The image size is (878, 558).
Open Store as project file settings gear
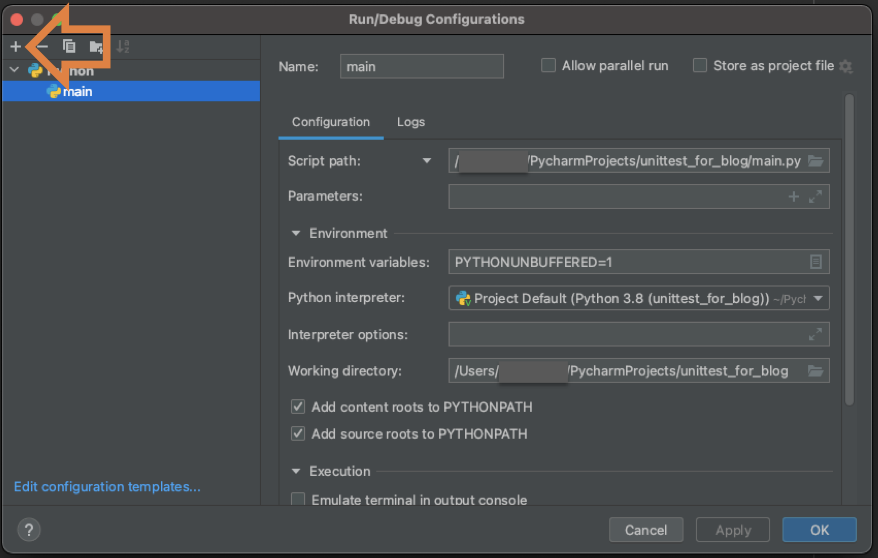pyautogui.click(x=846, y=67)
